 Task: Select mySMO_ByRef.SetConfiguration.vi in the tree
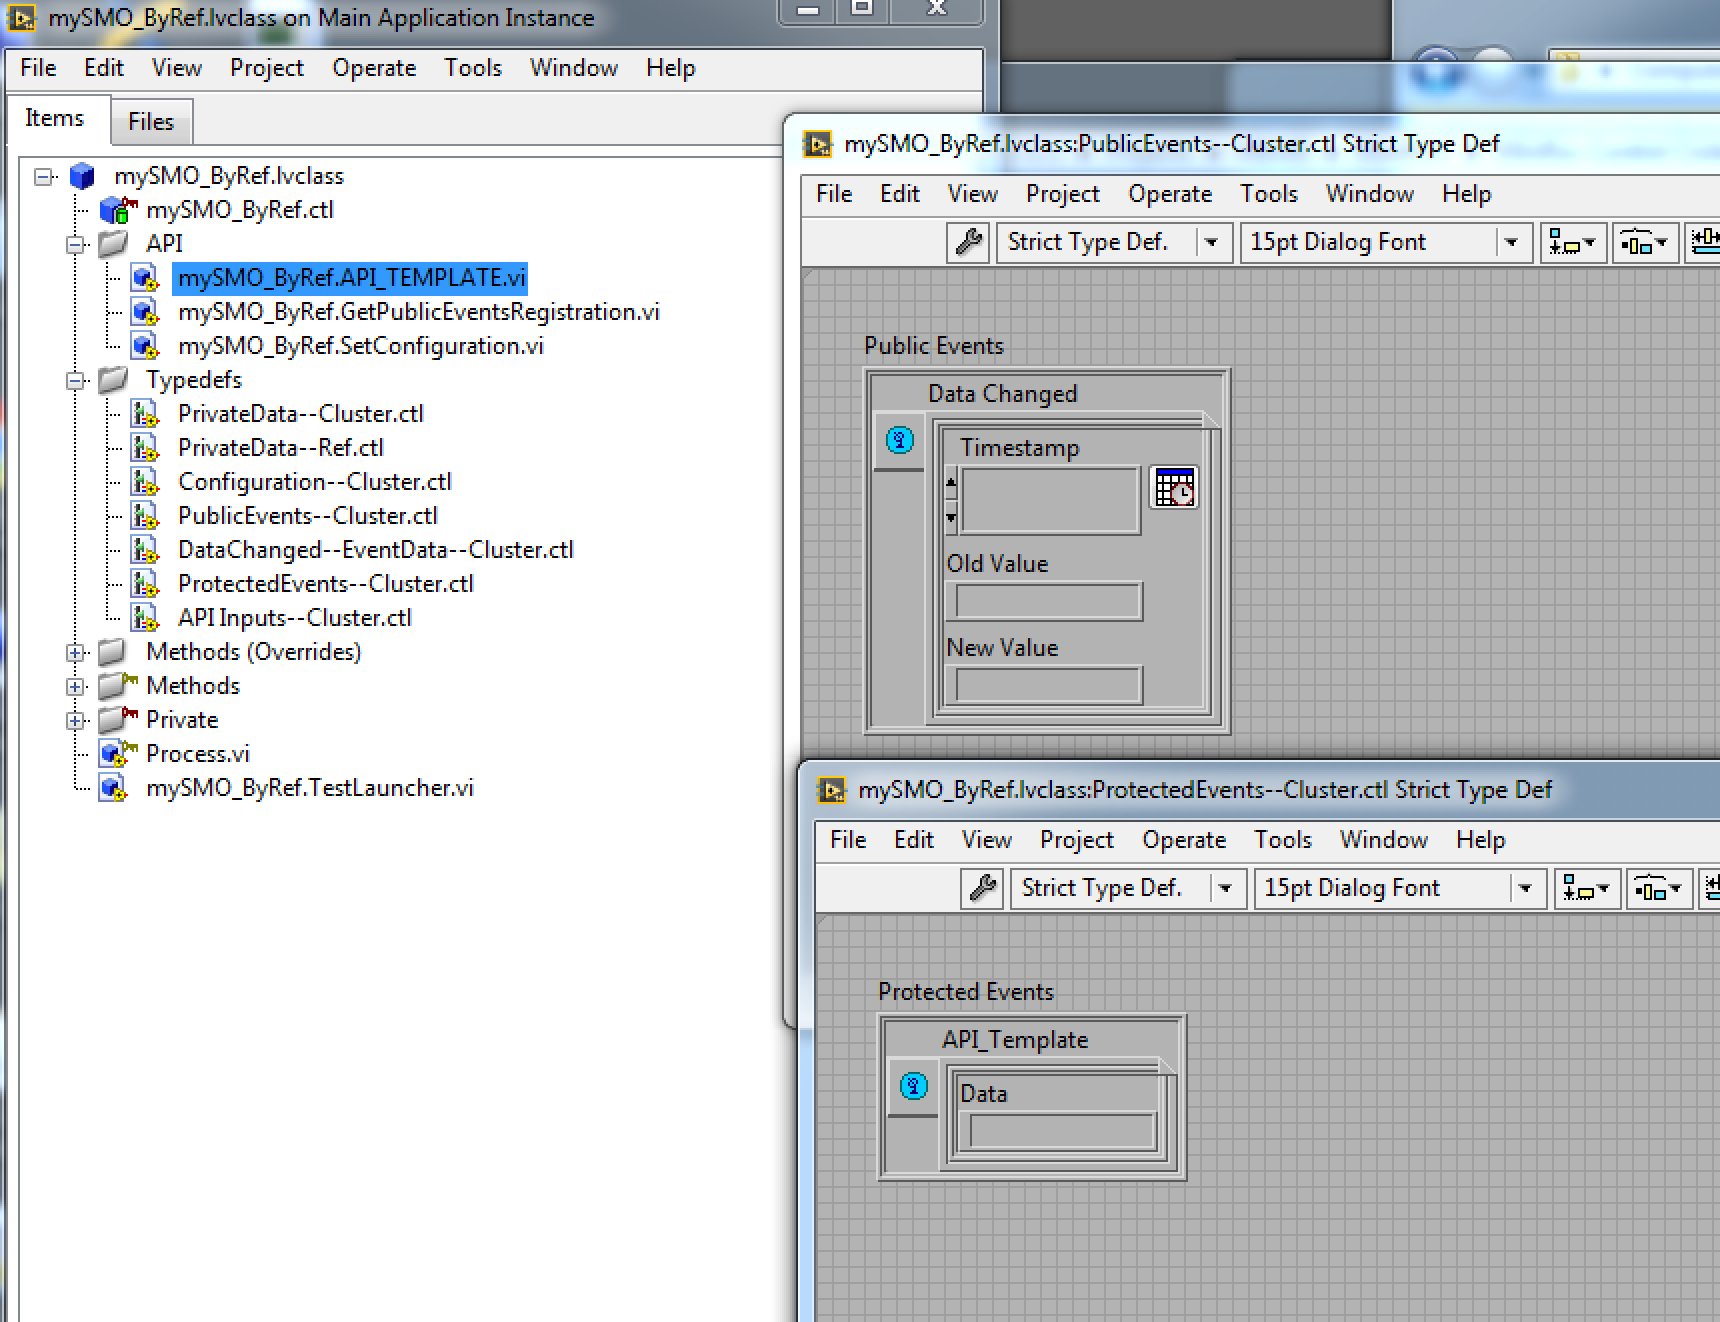[361, 346]
